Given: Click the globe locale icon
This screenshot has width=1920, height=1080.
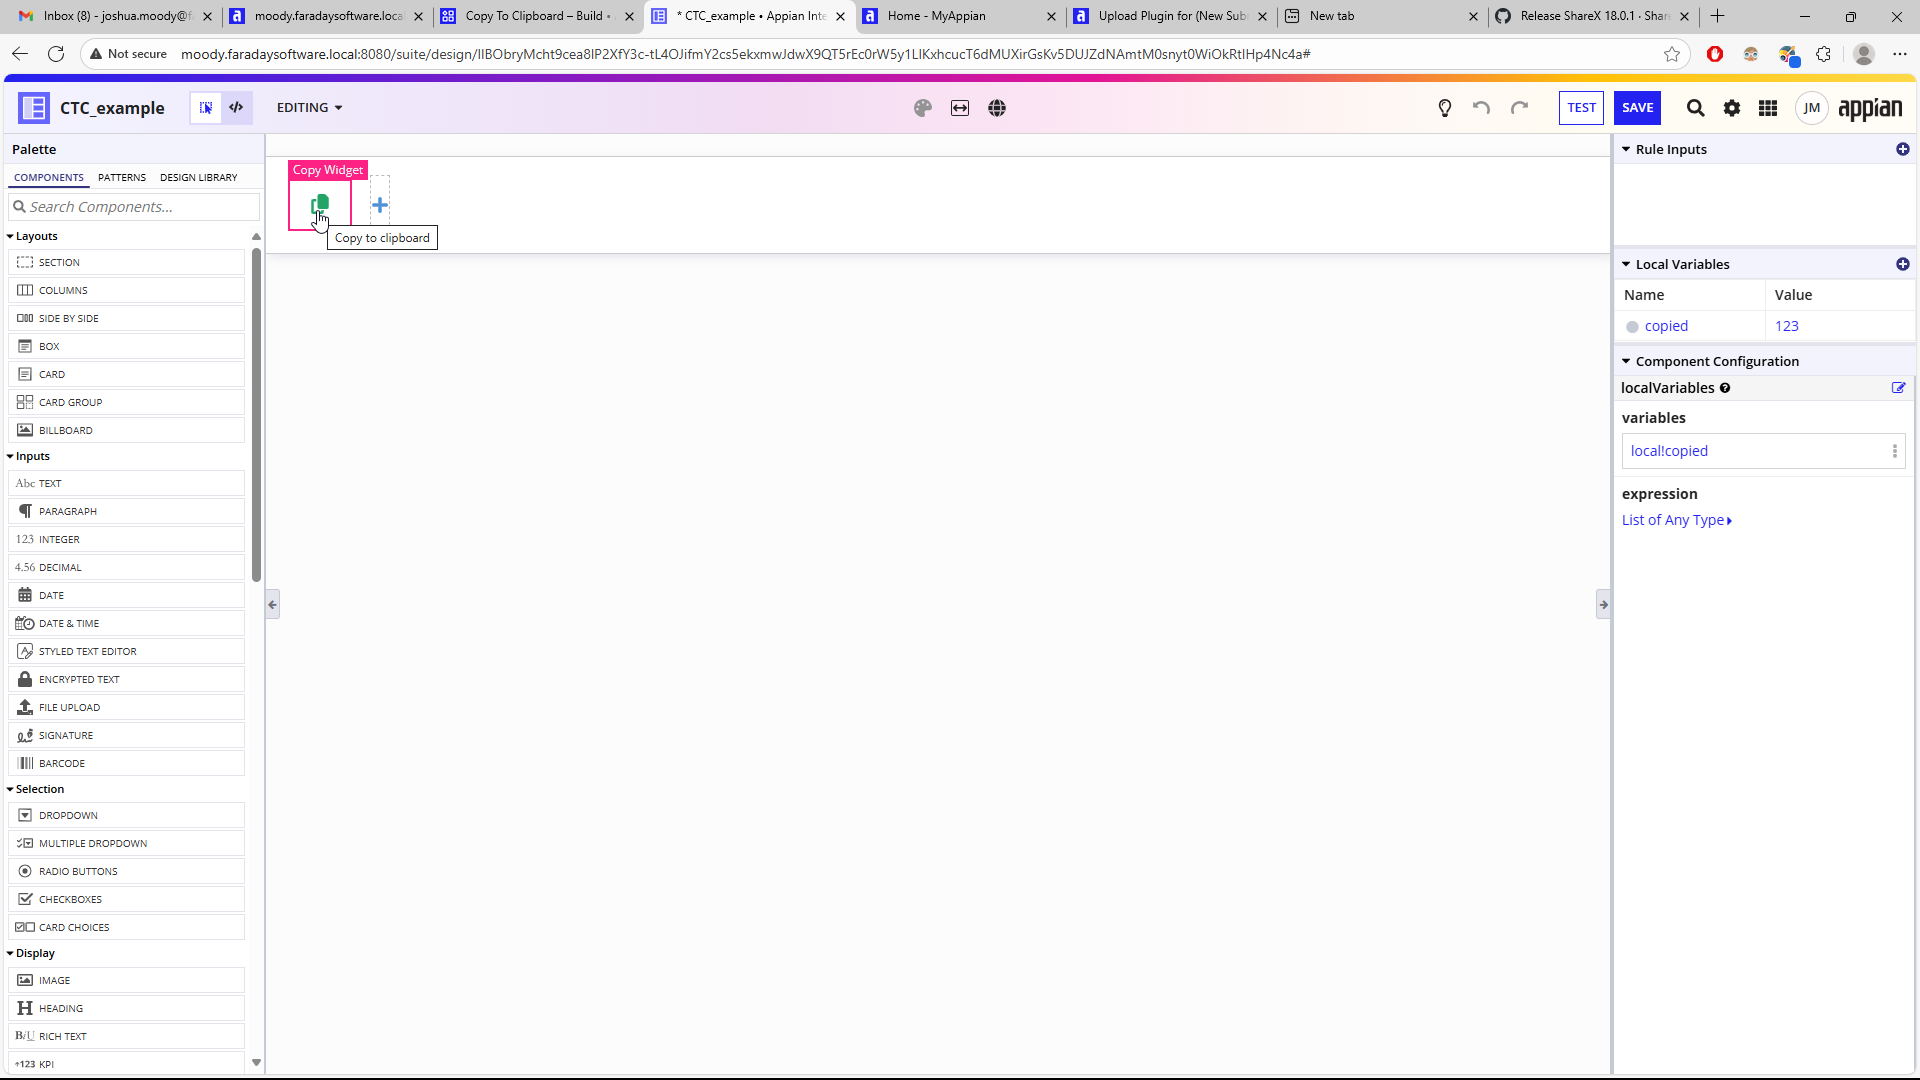Looking at the screenshot, I should (997, 108).
